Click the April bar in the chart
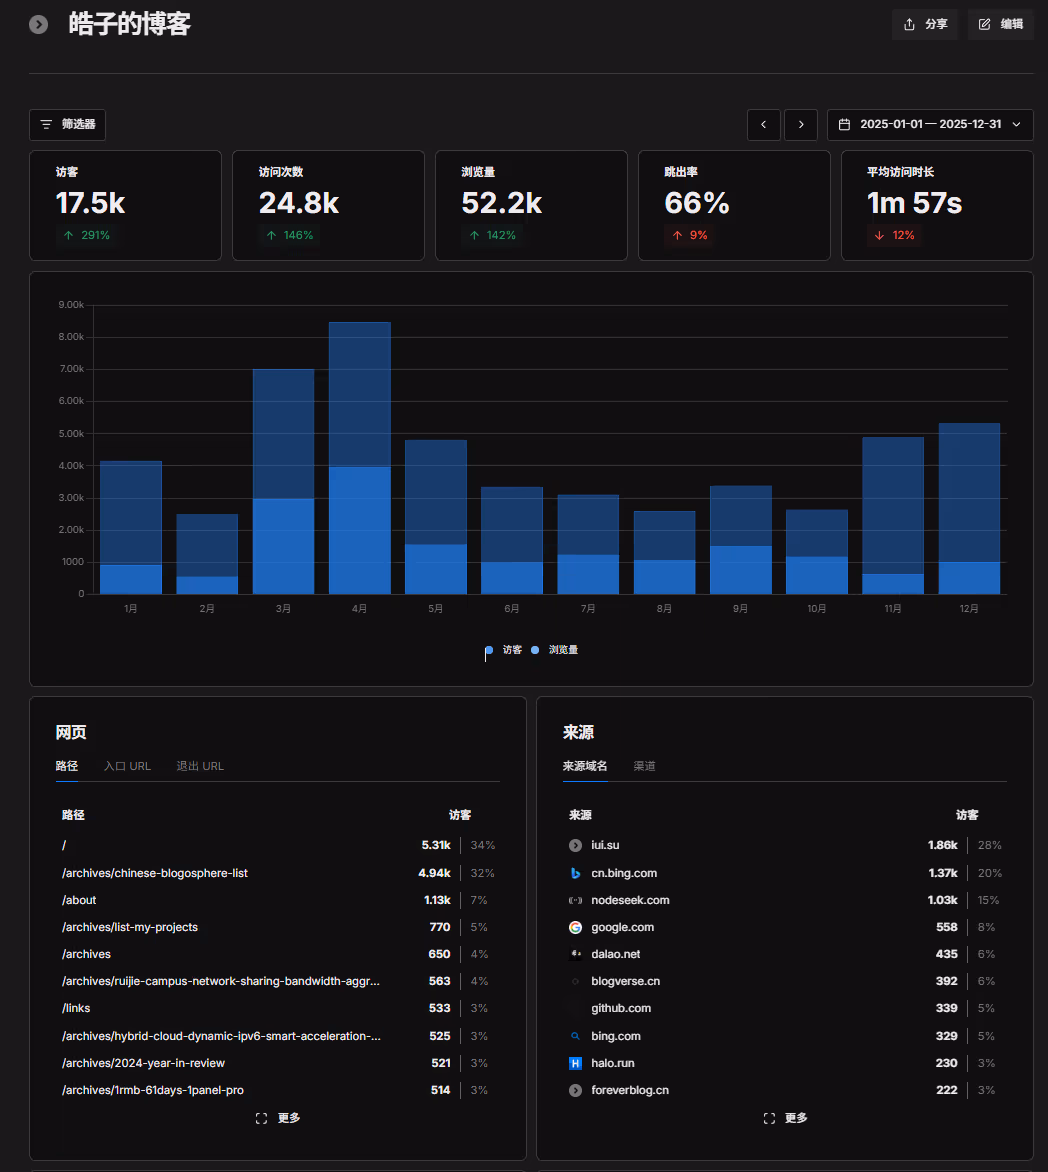1048x1172 pixels. click(x=359, y=460)
